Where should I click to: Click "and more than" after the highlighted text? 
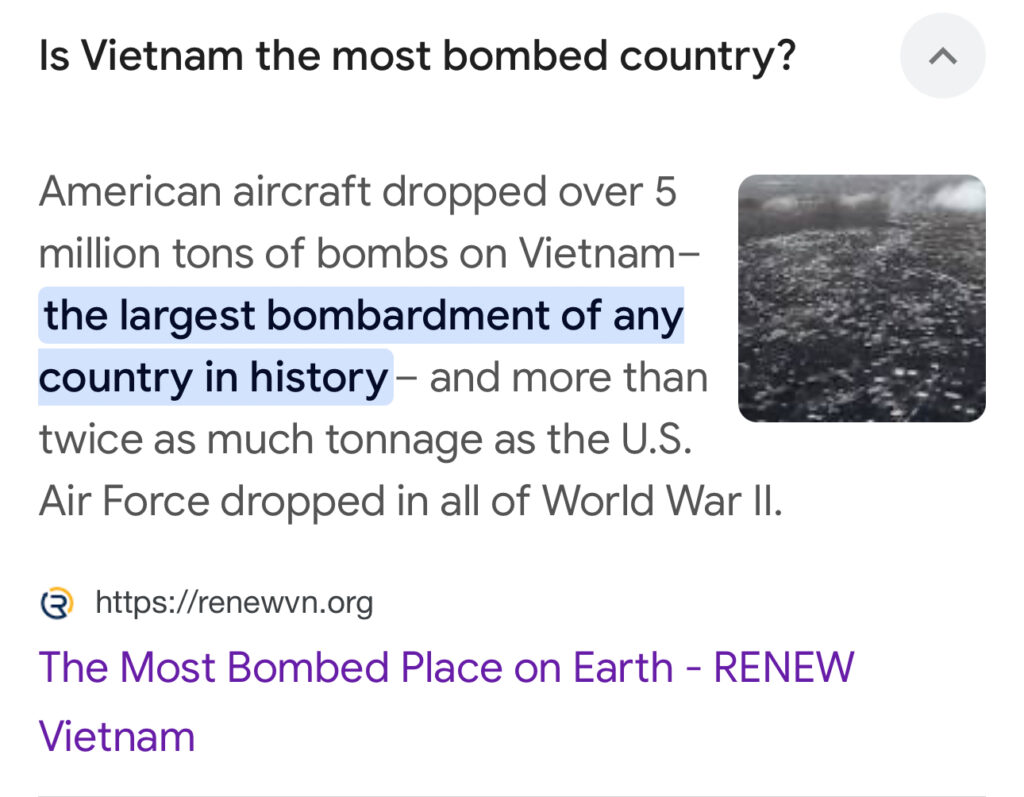[568, 378]
